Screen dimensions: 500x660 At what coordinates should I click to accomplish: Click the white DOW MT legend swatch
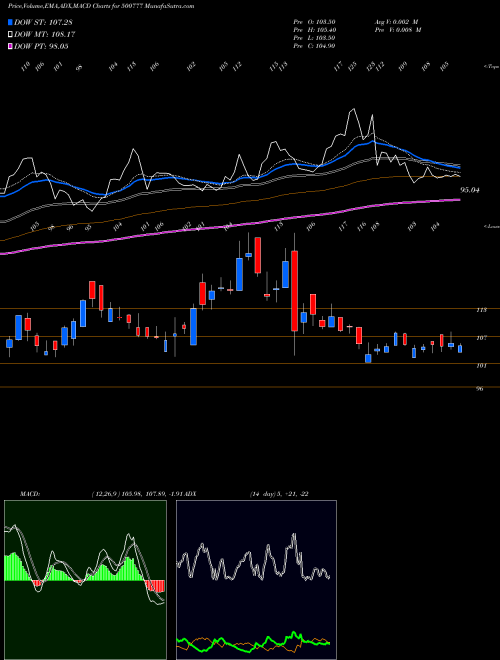pos(10,34)
